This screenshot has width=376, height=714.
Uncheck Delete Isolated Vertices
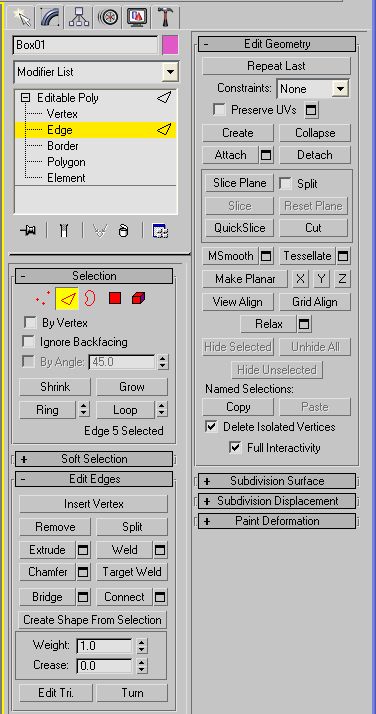(x=211, y=427)
